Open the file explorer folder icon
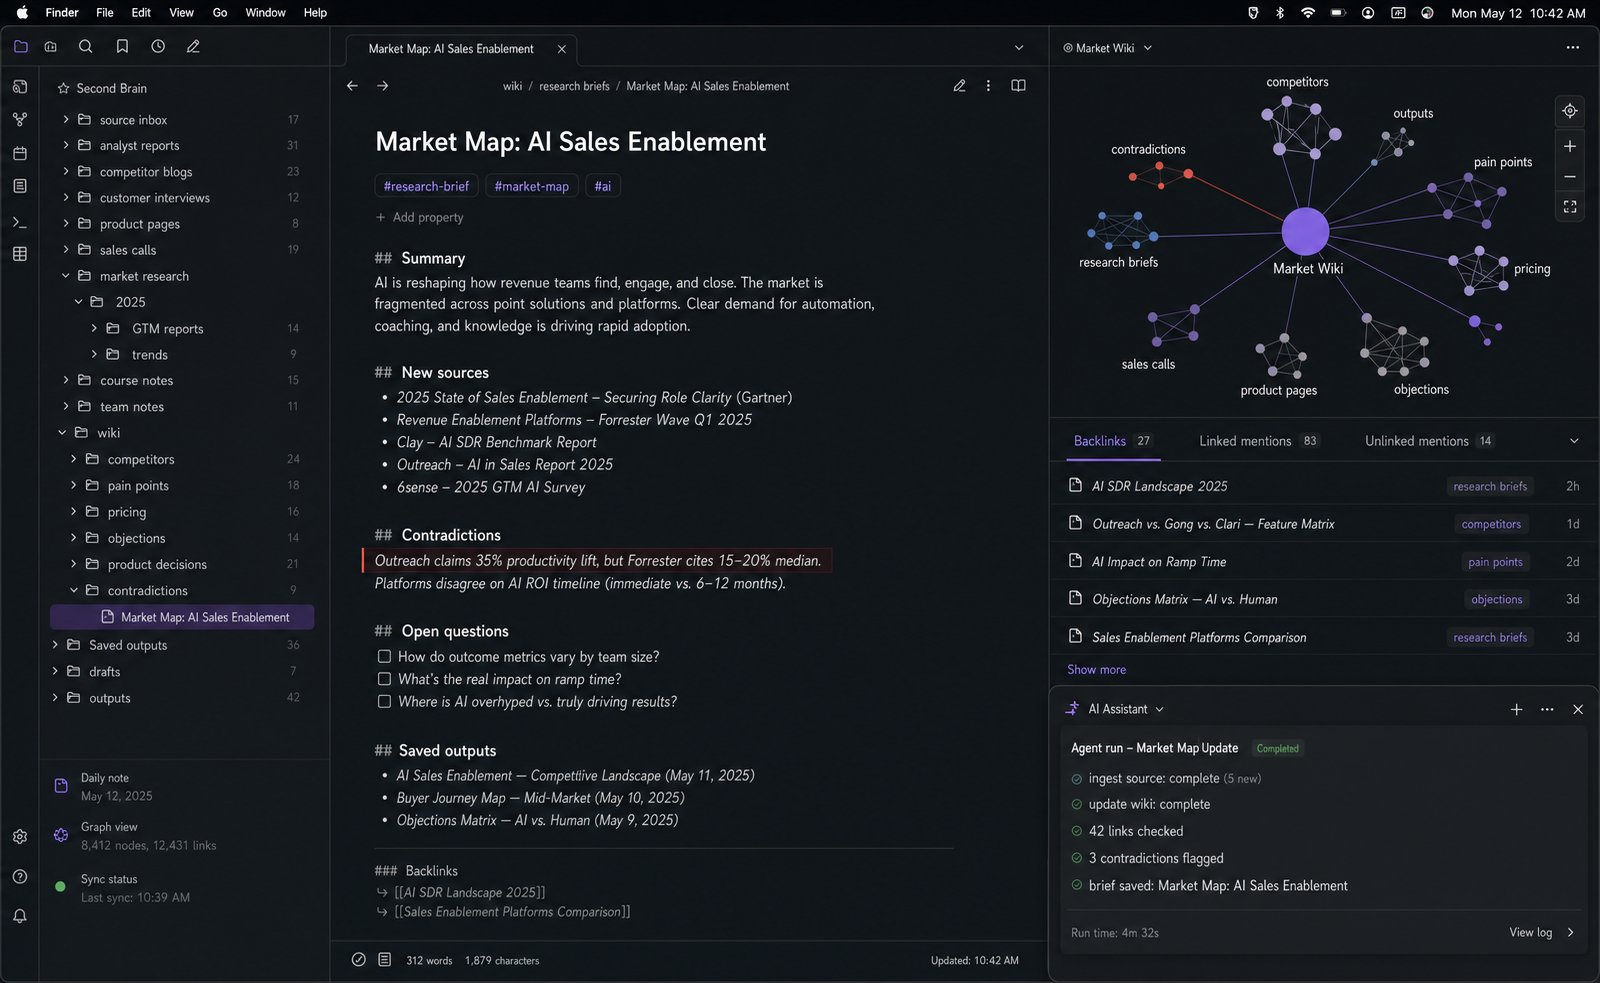The height and width of the screenshot is (983, 1600). 21,46
